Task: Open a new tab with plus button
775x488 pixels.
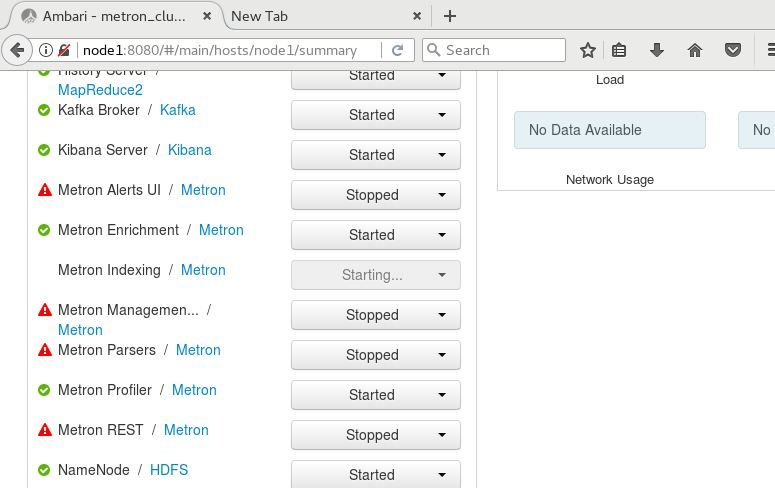Action: coord(450,16)
